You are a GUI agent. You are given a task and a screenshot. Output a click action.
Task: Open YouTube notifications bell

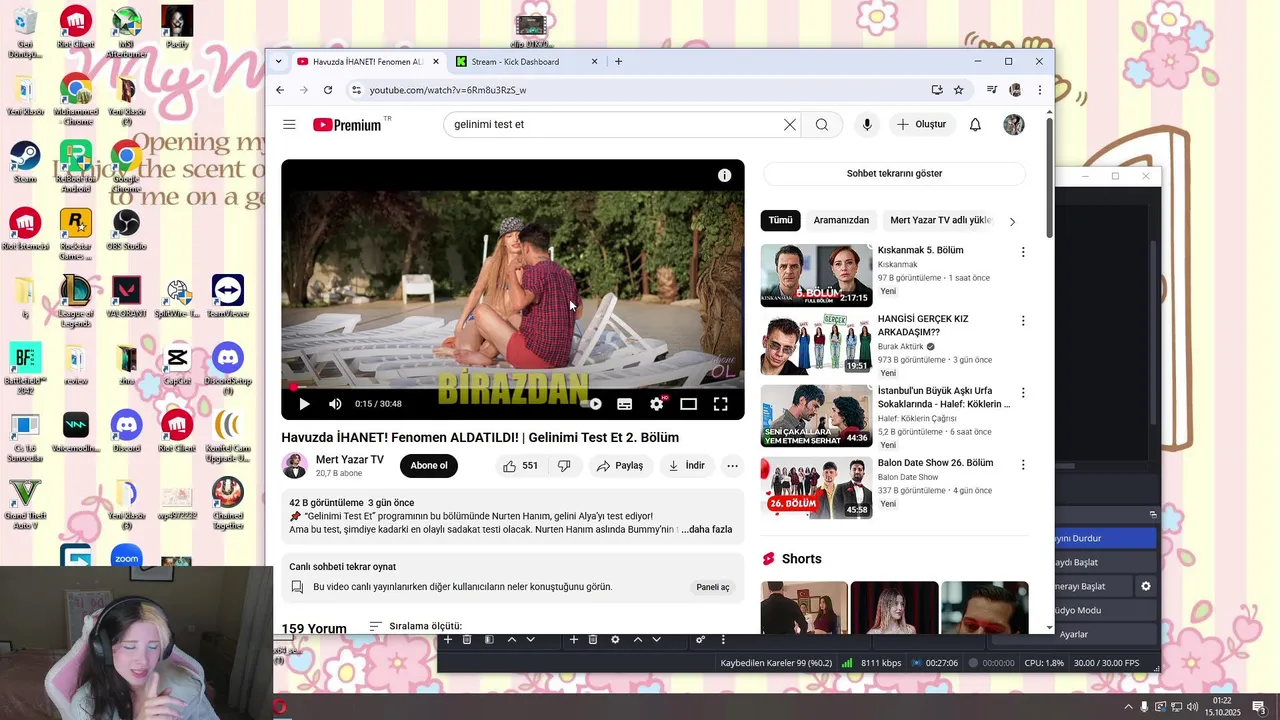point(975,125)
